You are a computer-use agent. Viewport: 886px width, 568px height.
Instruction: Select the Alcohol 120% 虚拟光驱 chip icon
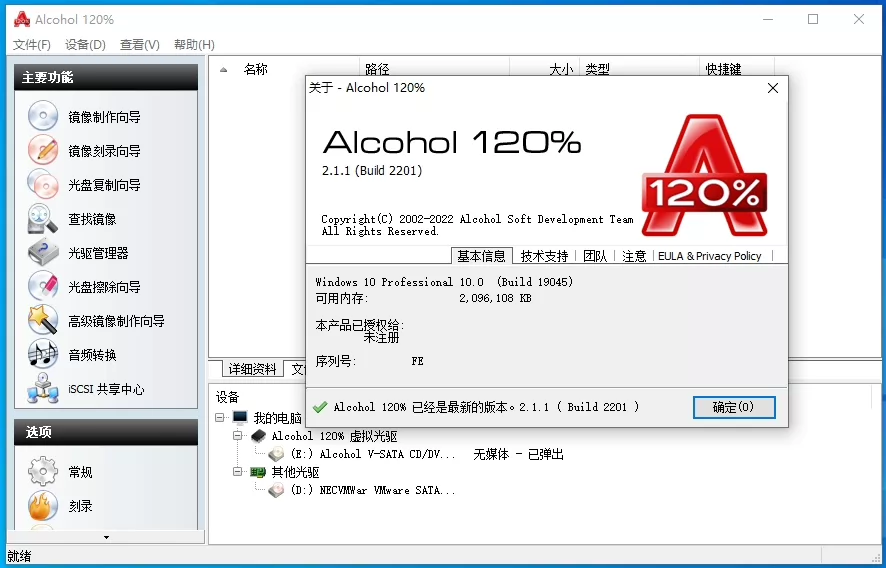pos(258,436)
